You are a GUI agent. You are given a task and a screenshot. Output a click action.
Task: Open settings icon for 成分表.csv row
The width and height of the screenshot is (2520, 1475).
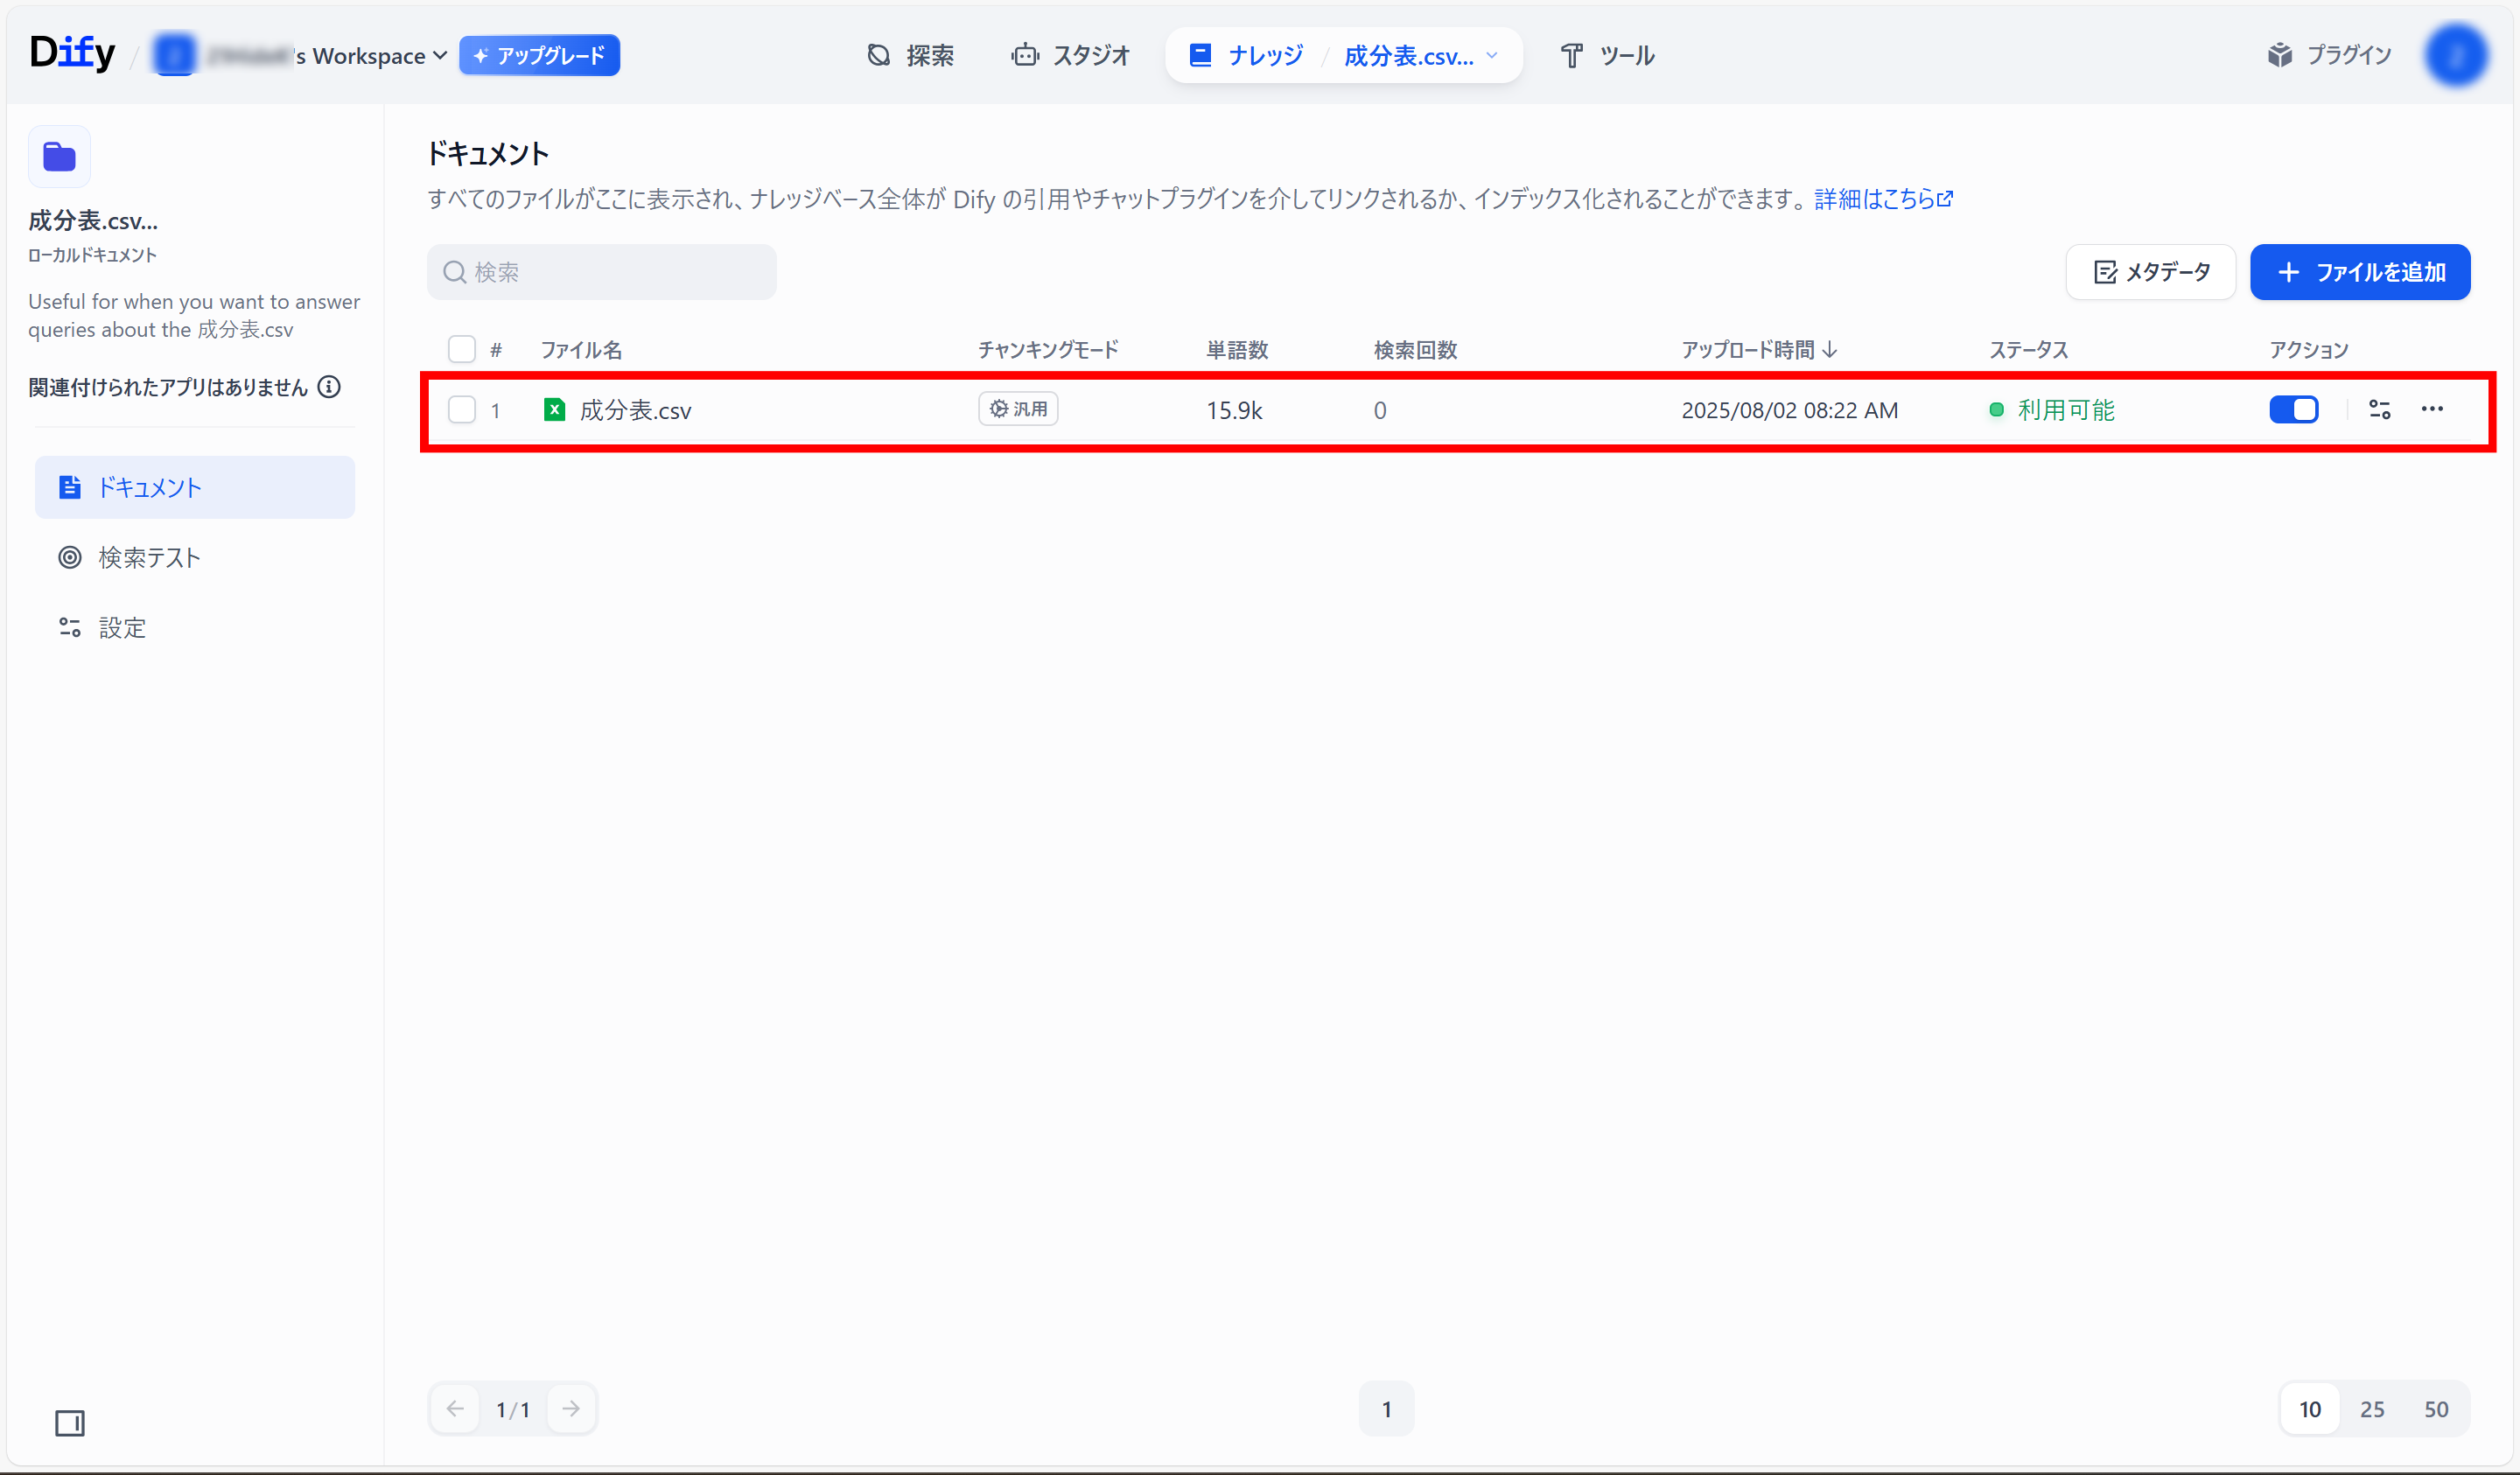point(2380,409)
